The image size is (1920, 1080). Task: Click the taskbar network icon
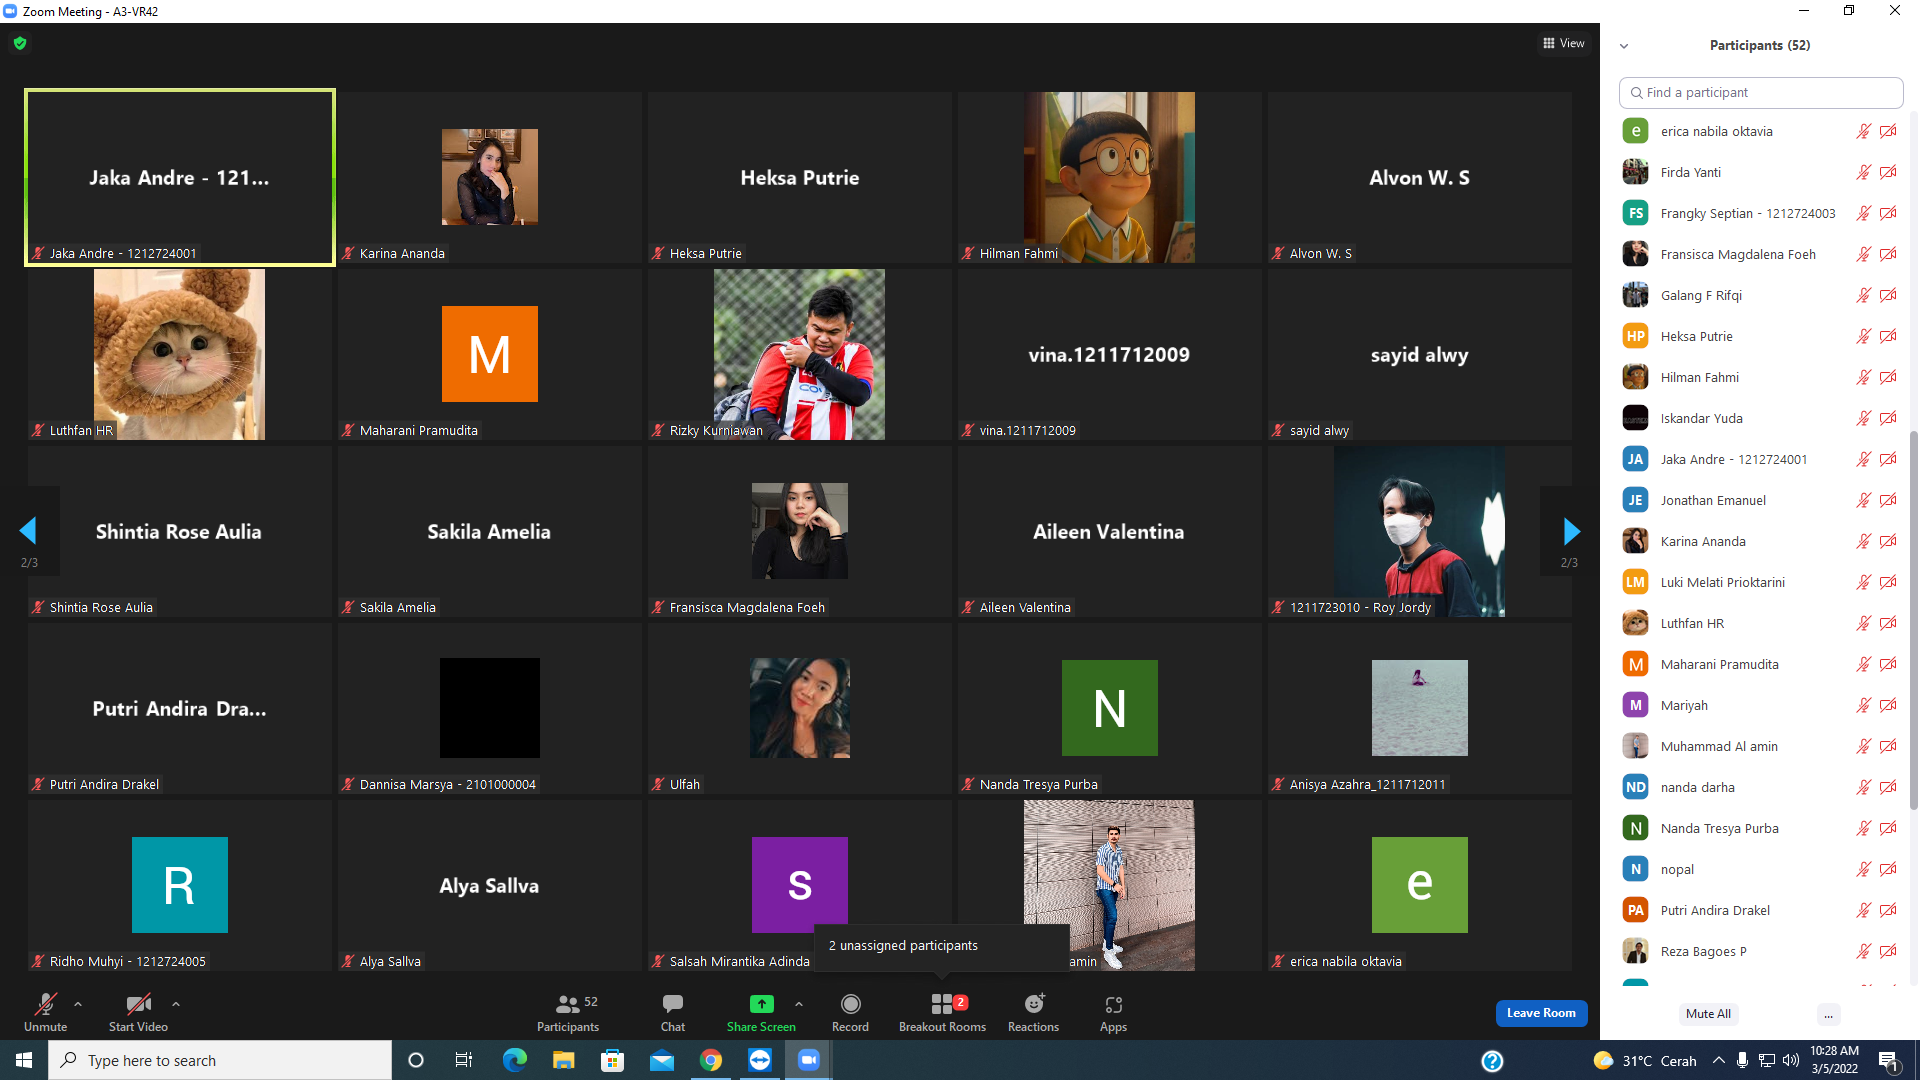[1767, 1061]
